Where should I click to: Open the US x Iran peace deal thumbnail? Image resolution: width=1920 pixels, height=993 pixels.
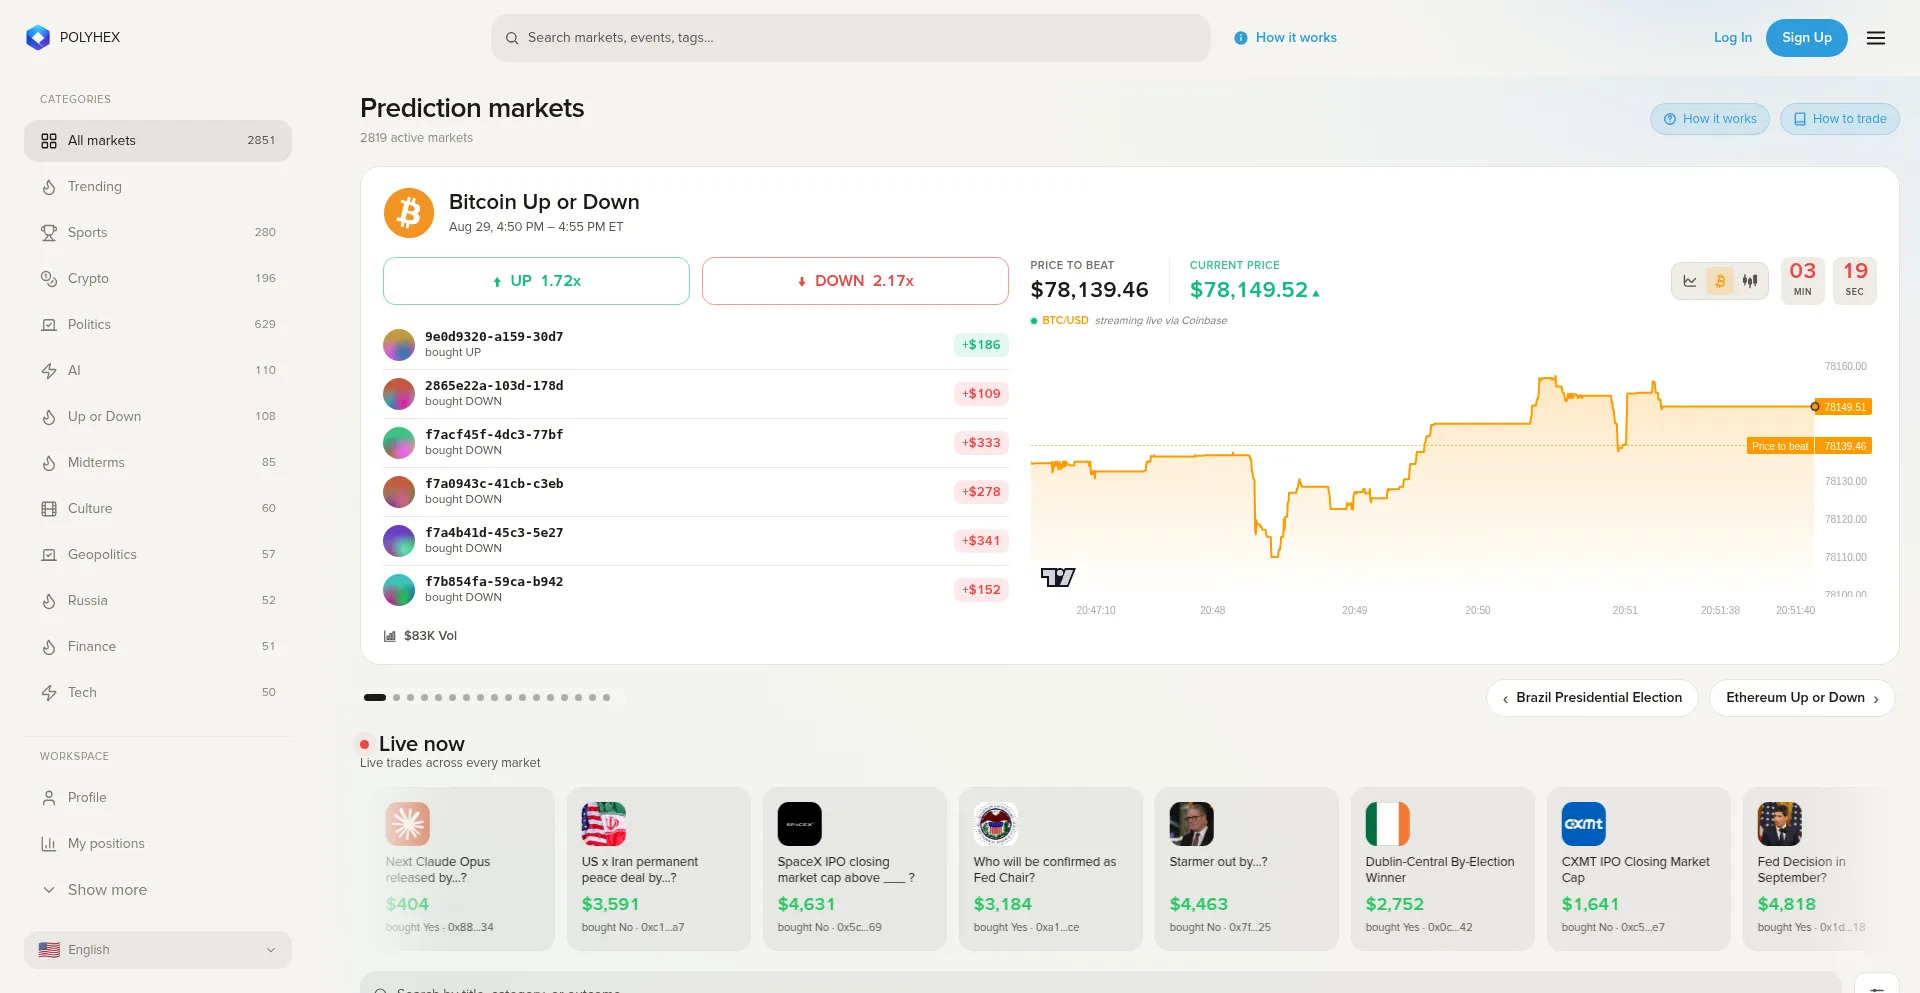point(604,824)
